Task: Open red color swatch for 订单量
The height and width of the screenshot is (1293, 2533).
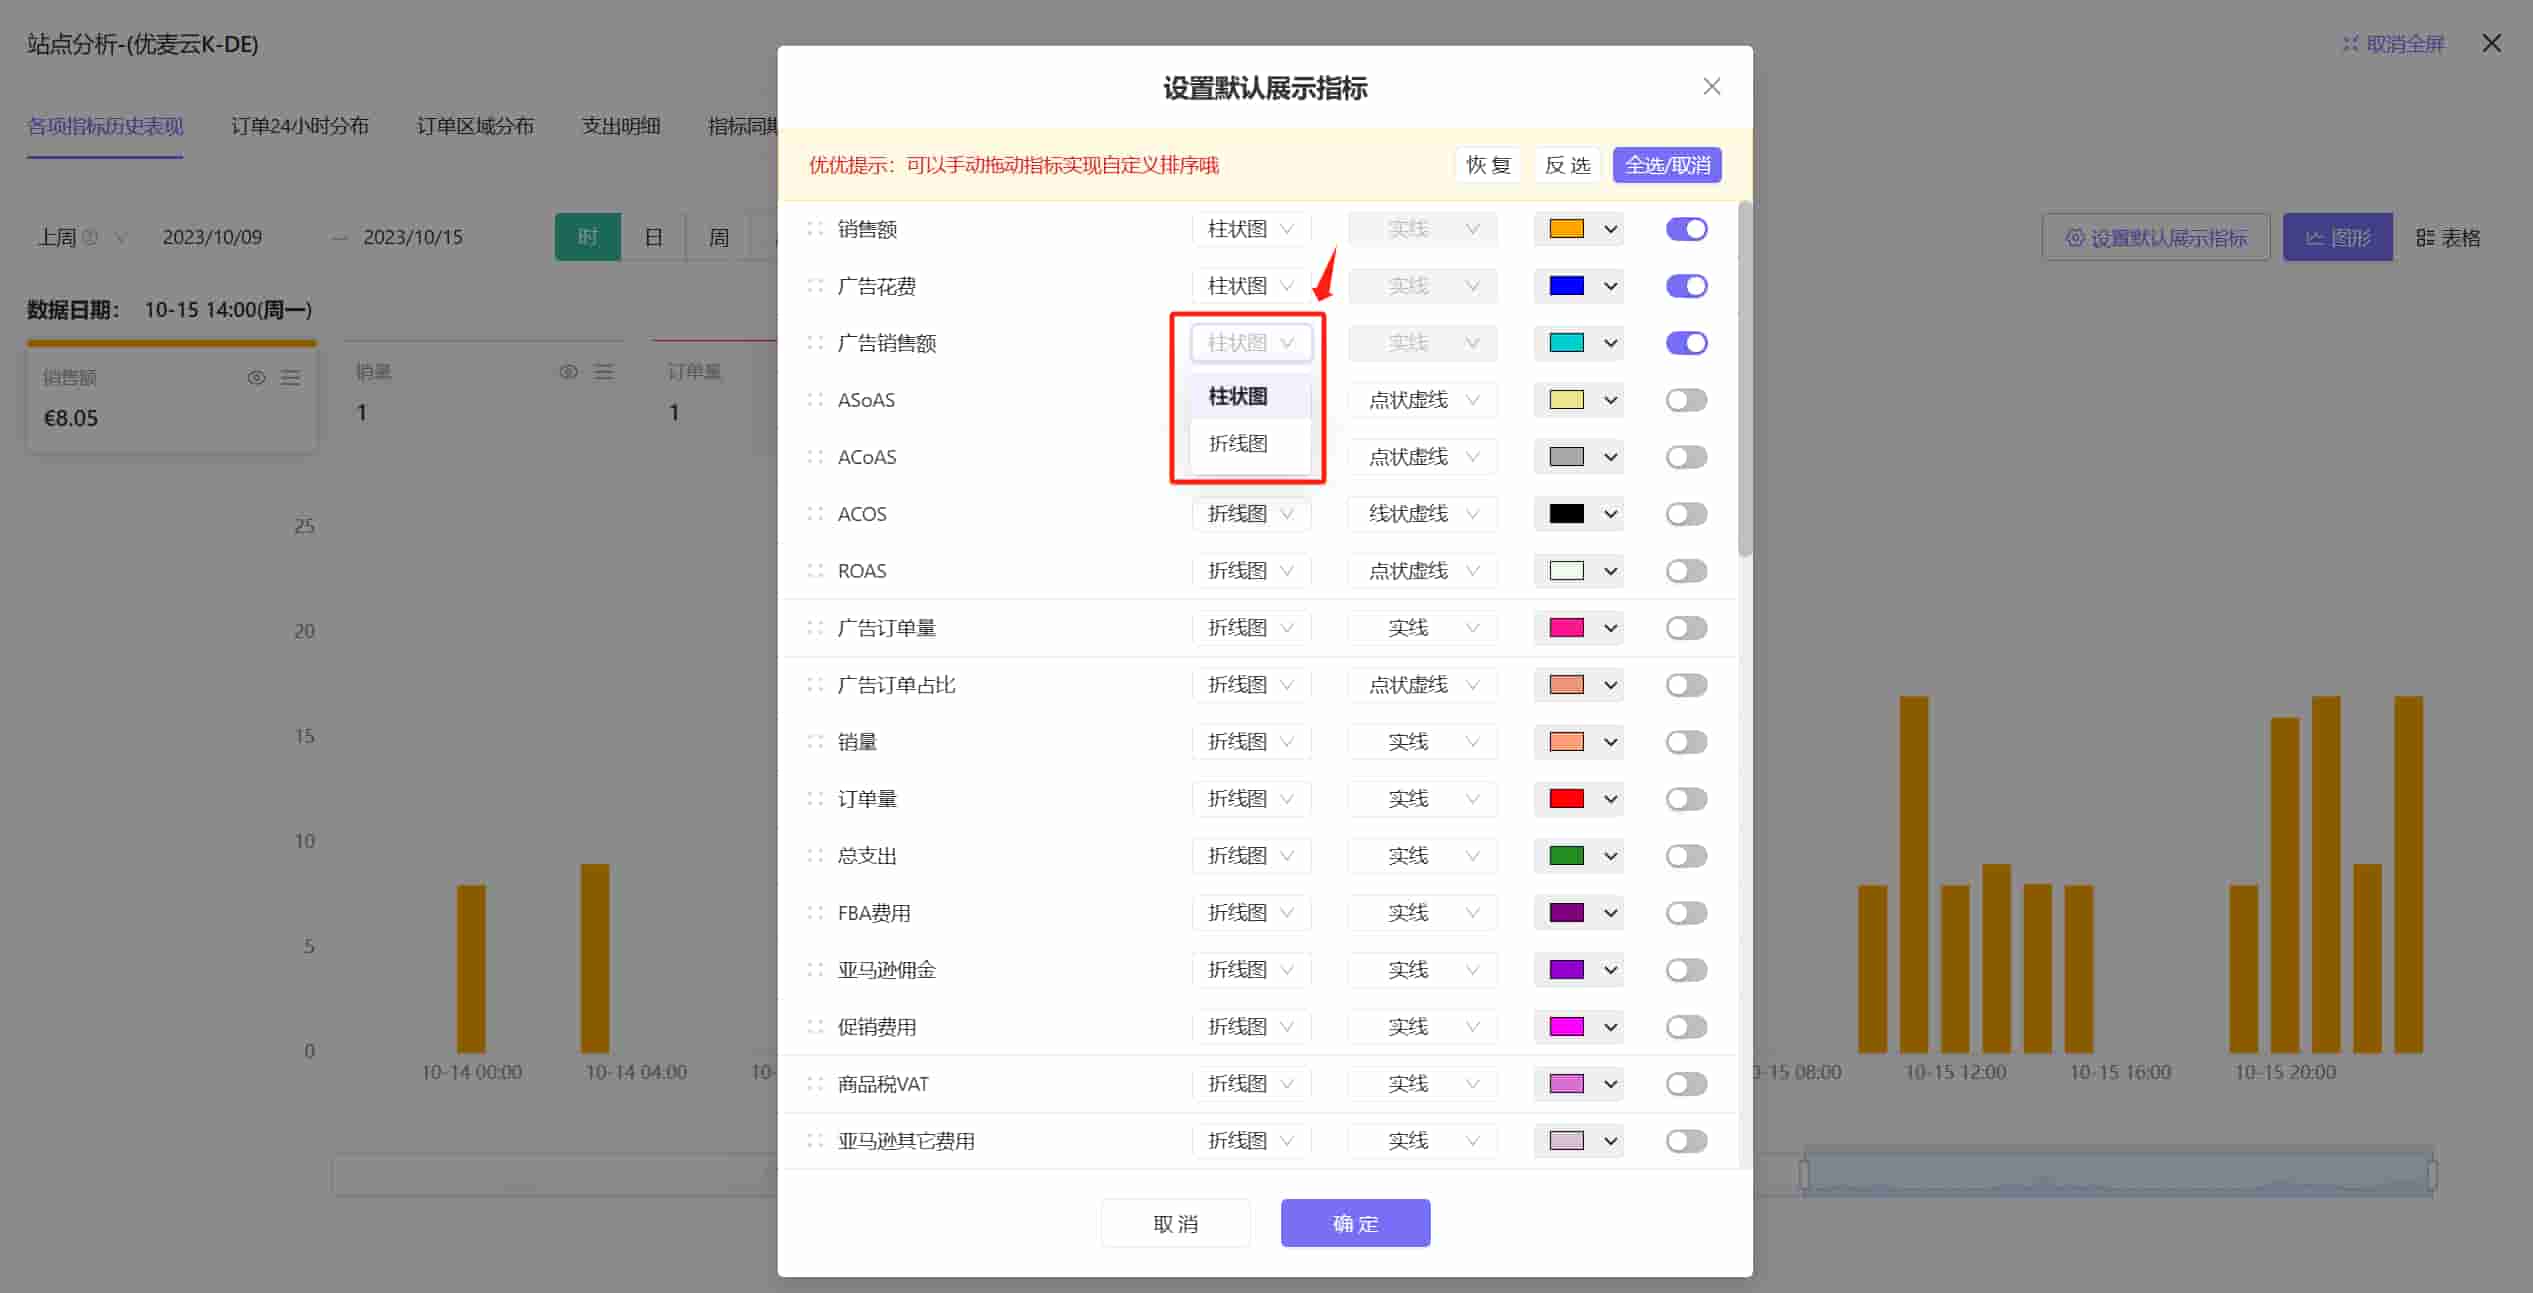Action: (1578, 799)
